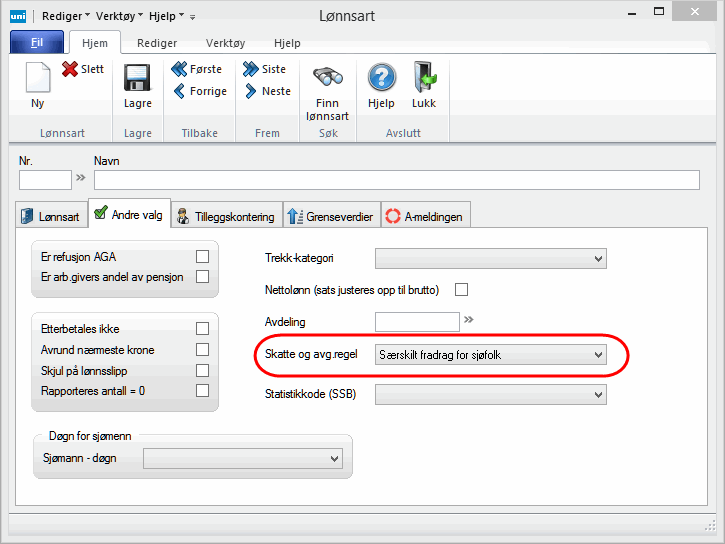Check the Nettolønn checkbox

click(x=462, y=290)
